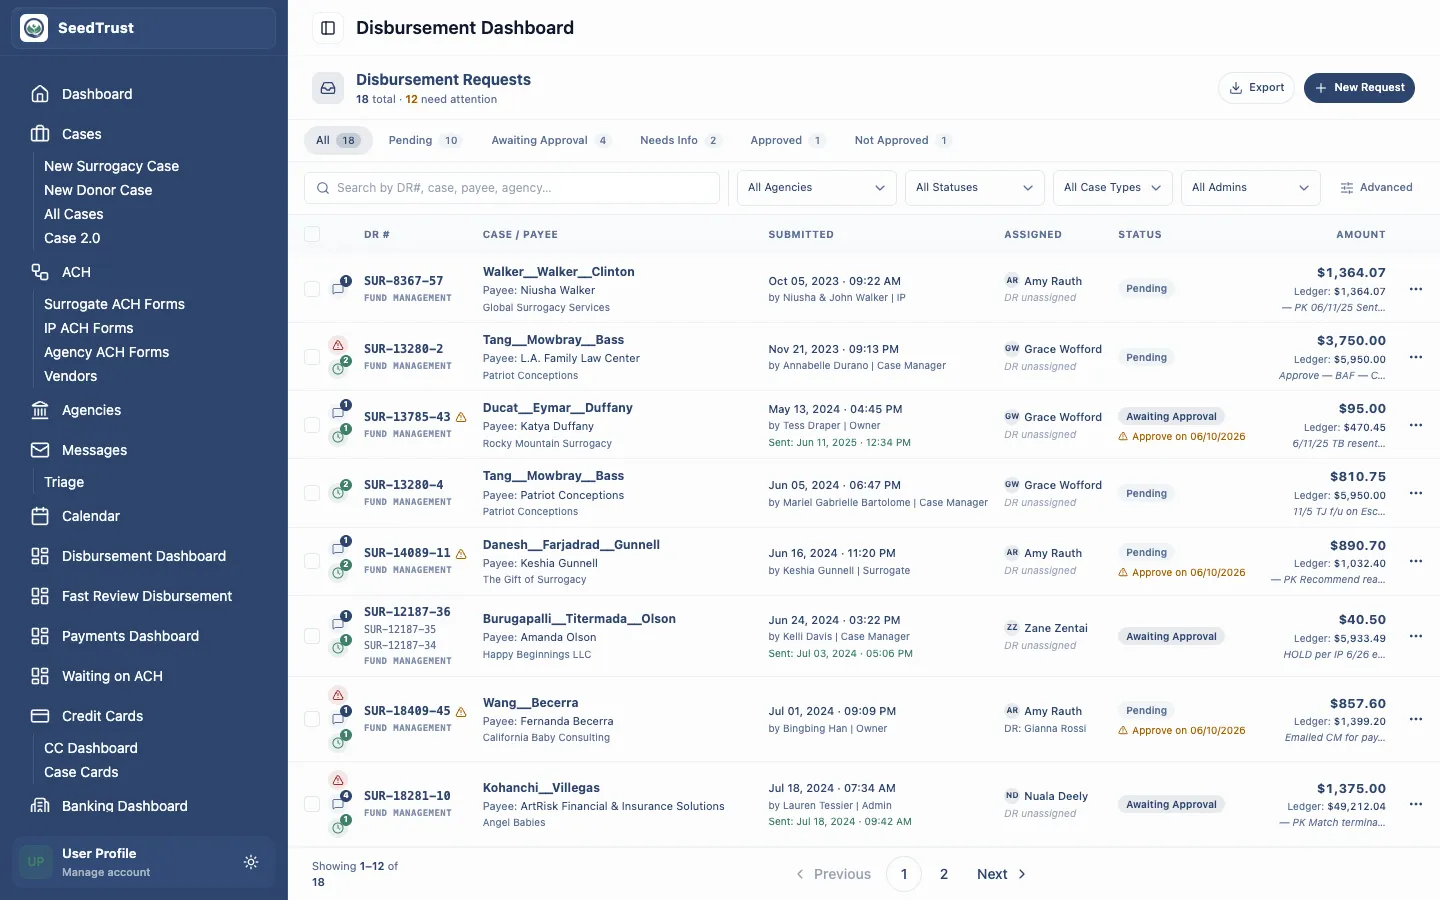Switch to the Needs Info tab
Screen dimensions: 1440x900
(x=680, y=140)
